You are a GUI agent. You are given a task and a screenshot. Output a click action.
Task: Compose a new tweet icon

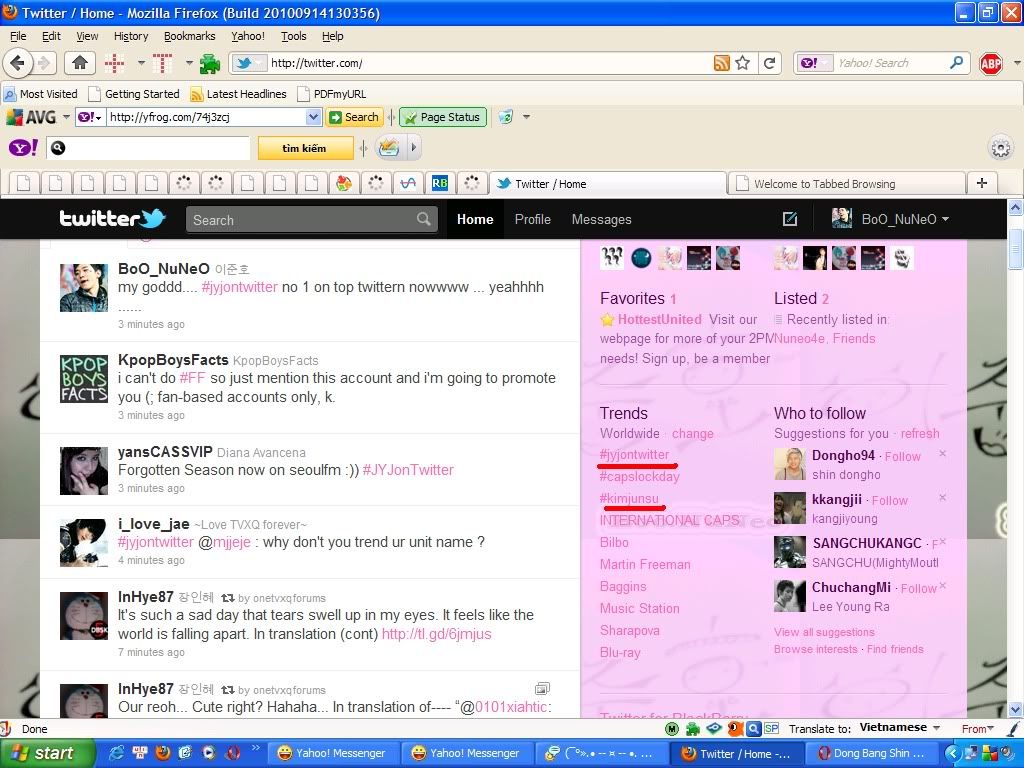click(790, 219)
